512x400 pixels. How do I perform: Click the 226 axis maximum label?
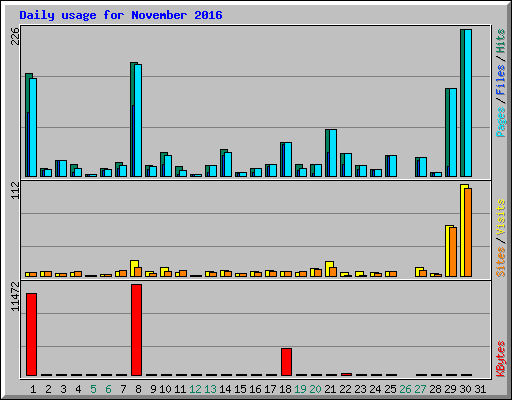pos(15,36)
